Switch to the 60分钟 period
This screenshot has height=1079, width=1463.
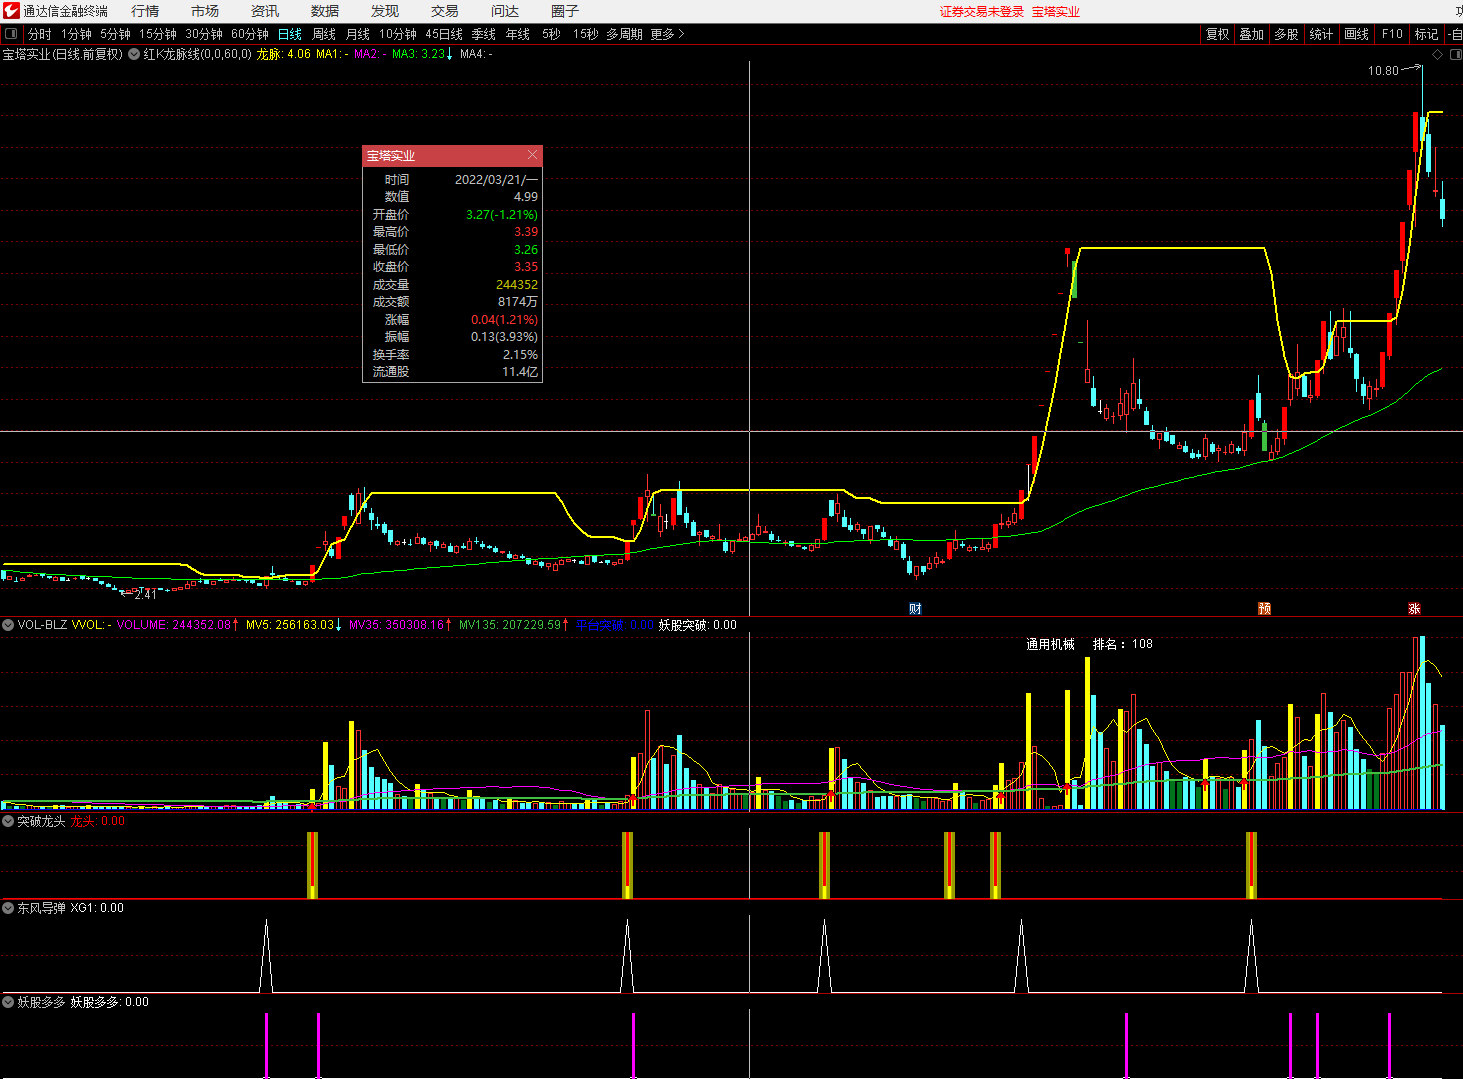pyautogui.click(x=250, y=34)
